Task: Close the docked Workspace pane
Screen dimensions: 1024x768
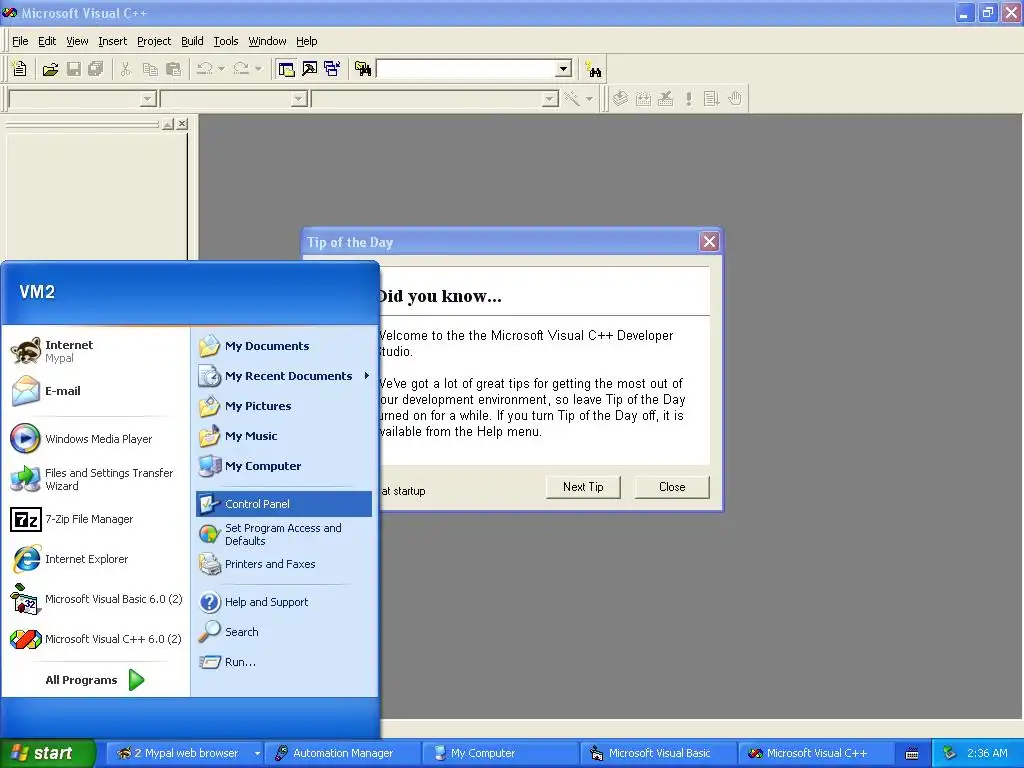Action: [x=182, y=124]
